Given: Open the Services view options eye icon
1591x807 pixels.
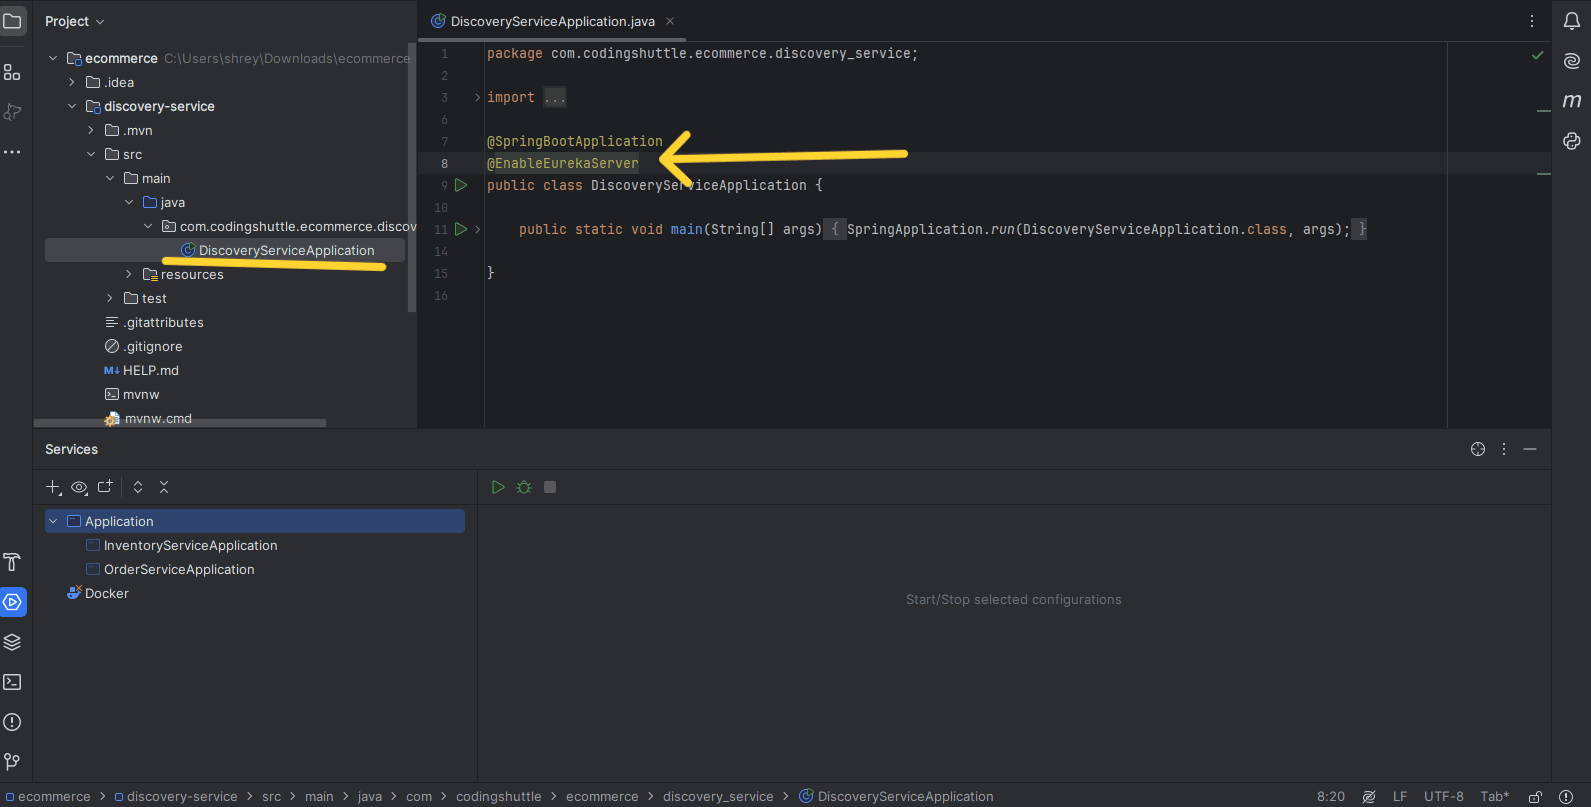Looking at the screenshot, I should pyautogui.click(x=79, y=487).
